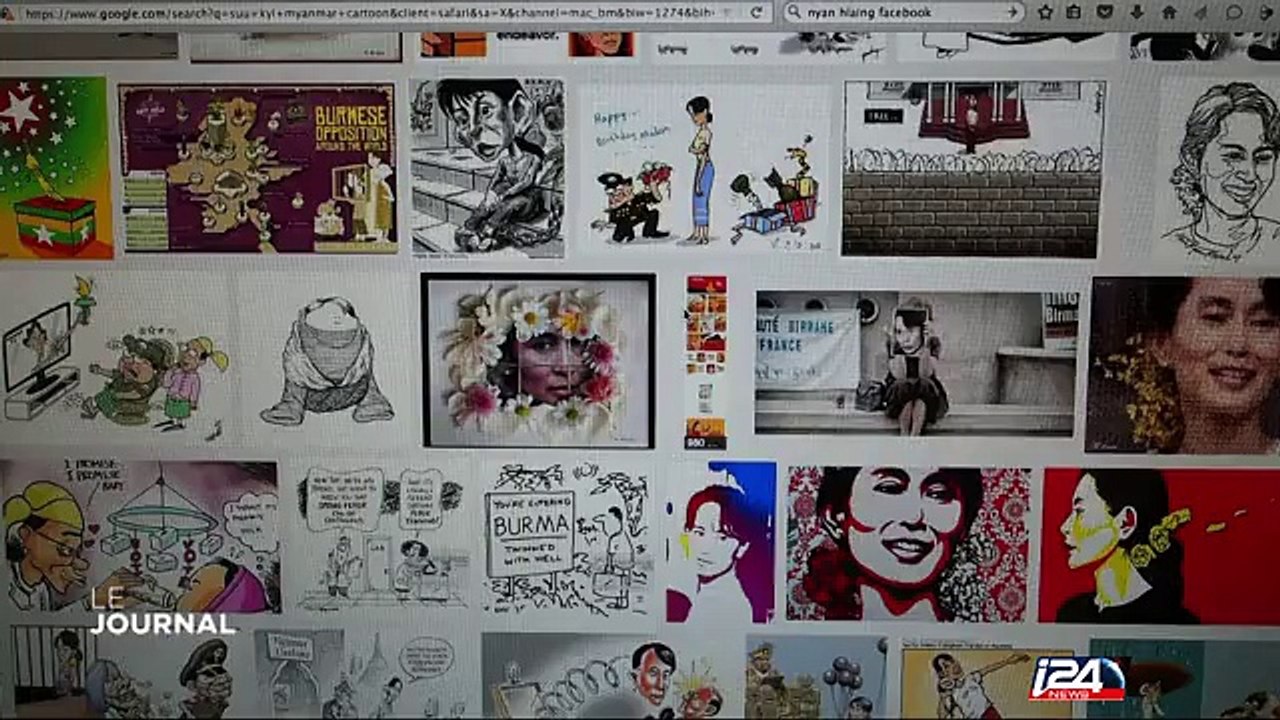Bookmark this page with the star icon

click(x=1045, y=12)
